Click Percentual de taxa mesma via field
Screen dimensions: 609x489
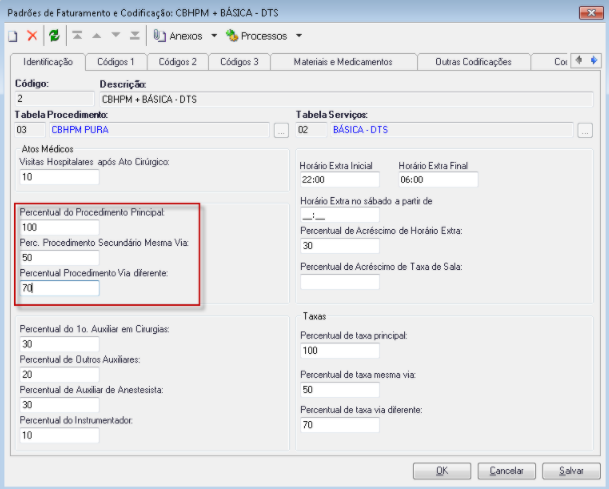[x=340, y=390]
